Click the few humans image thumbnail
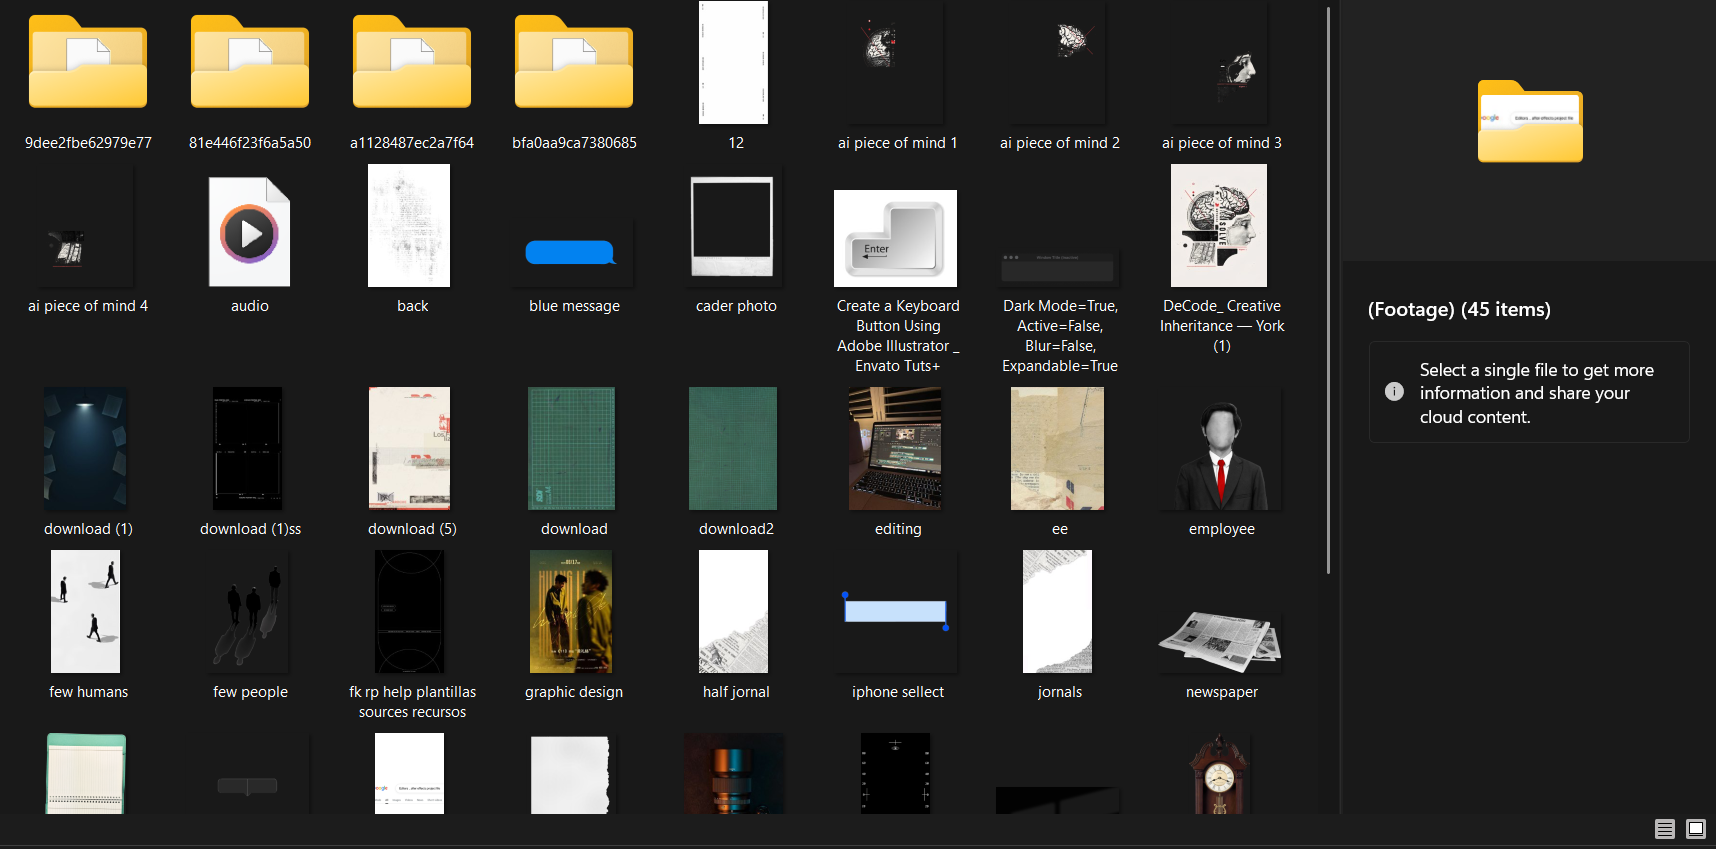1716x849 pixels. pos(86,612)
